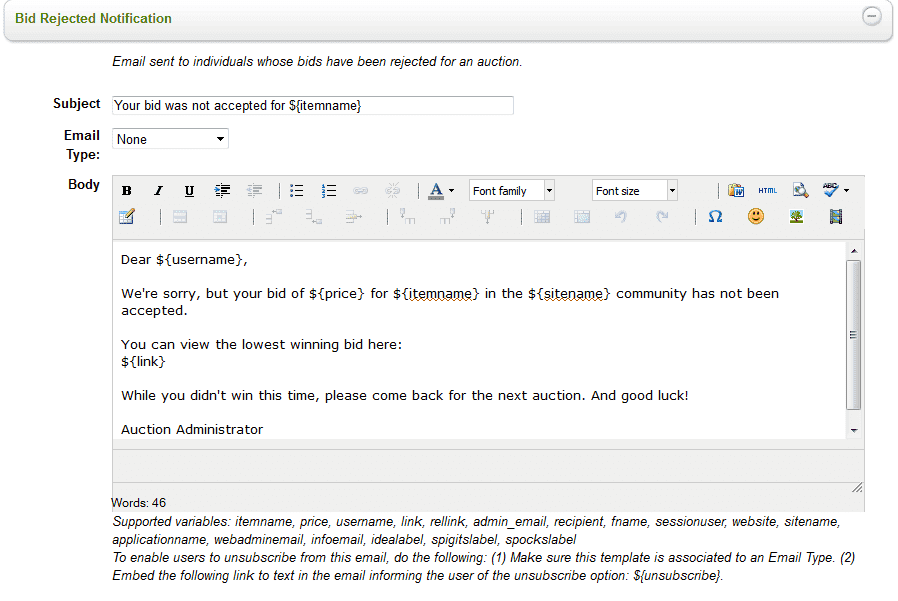Apply underline formatting
The height and width of the screenshot is (601, 898).
click(189, 191)
